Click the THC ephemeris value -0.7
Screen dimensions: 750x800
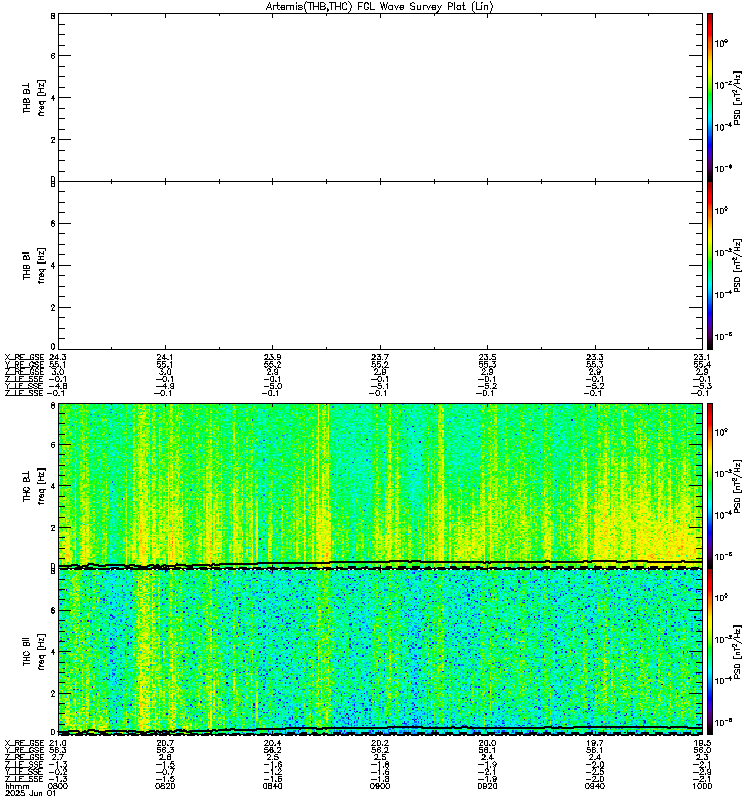coord(164,772)
